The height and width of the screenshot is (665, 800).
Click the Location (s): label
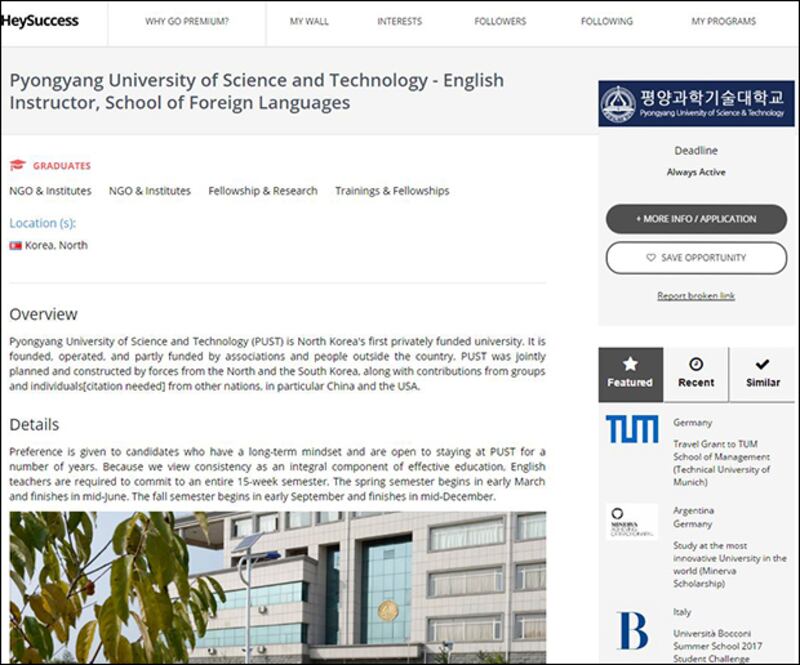(42, 223)
